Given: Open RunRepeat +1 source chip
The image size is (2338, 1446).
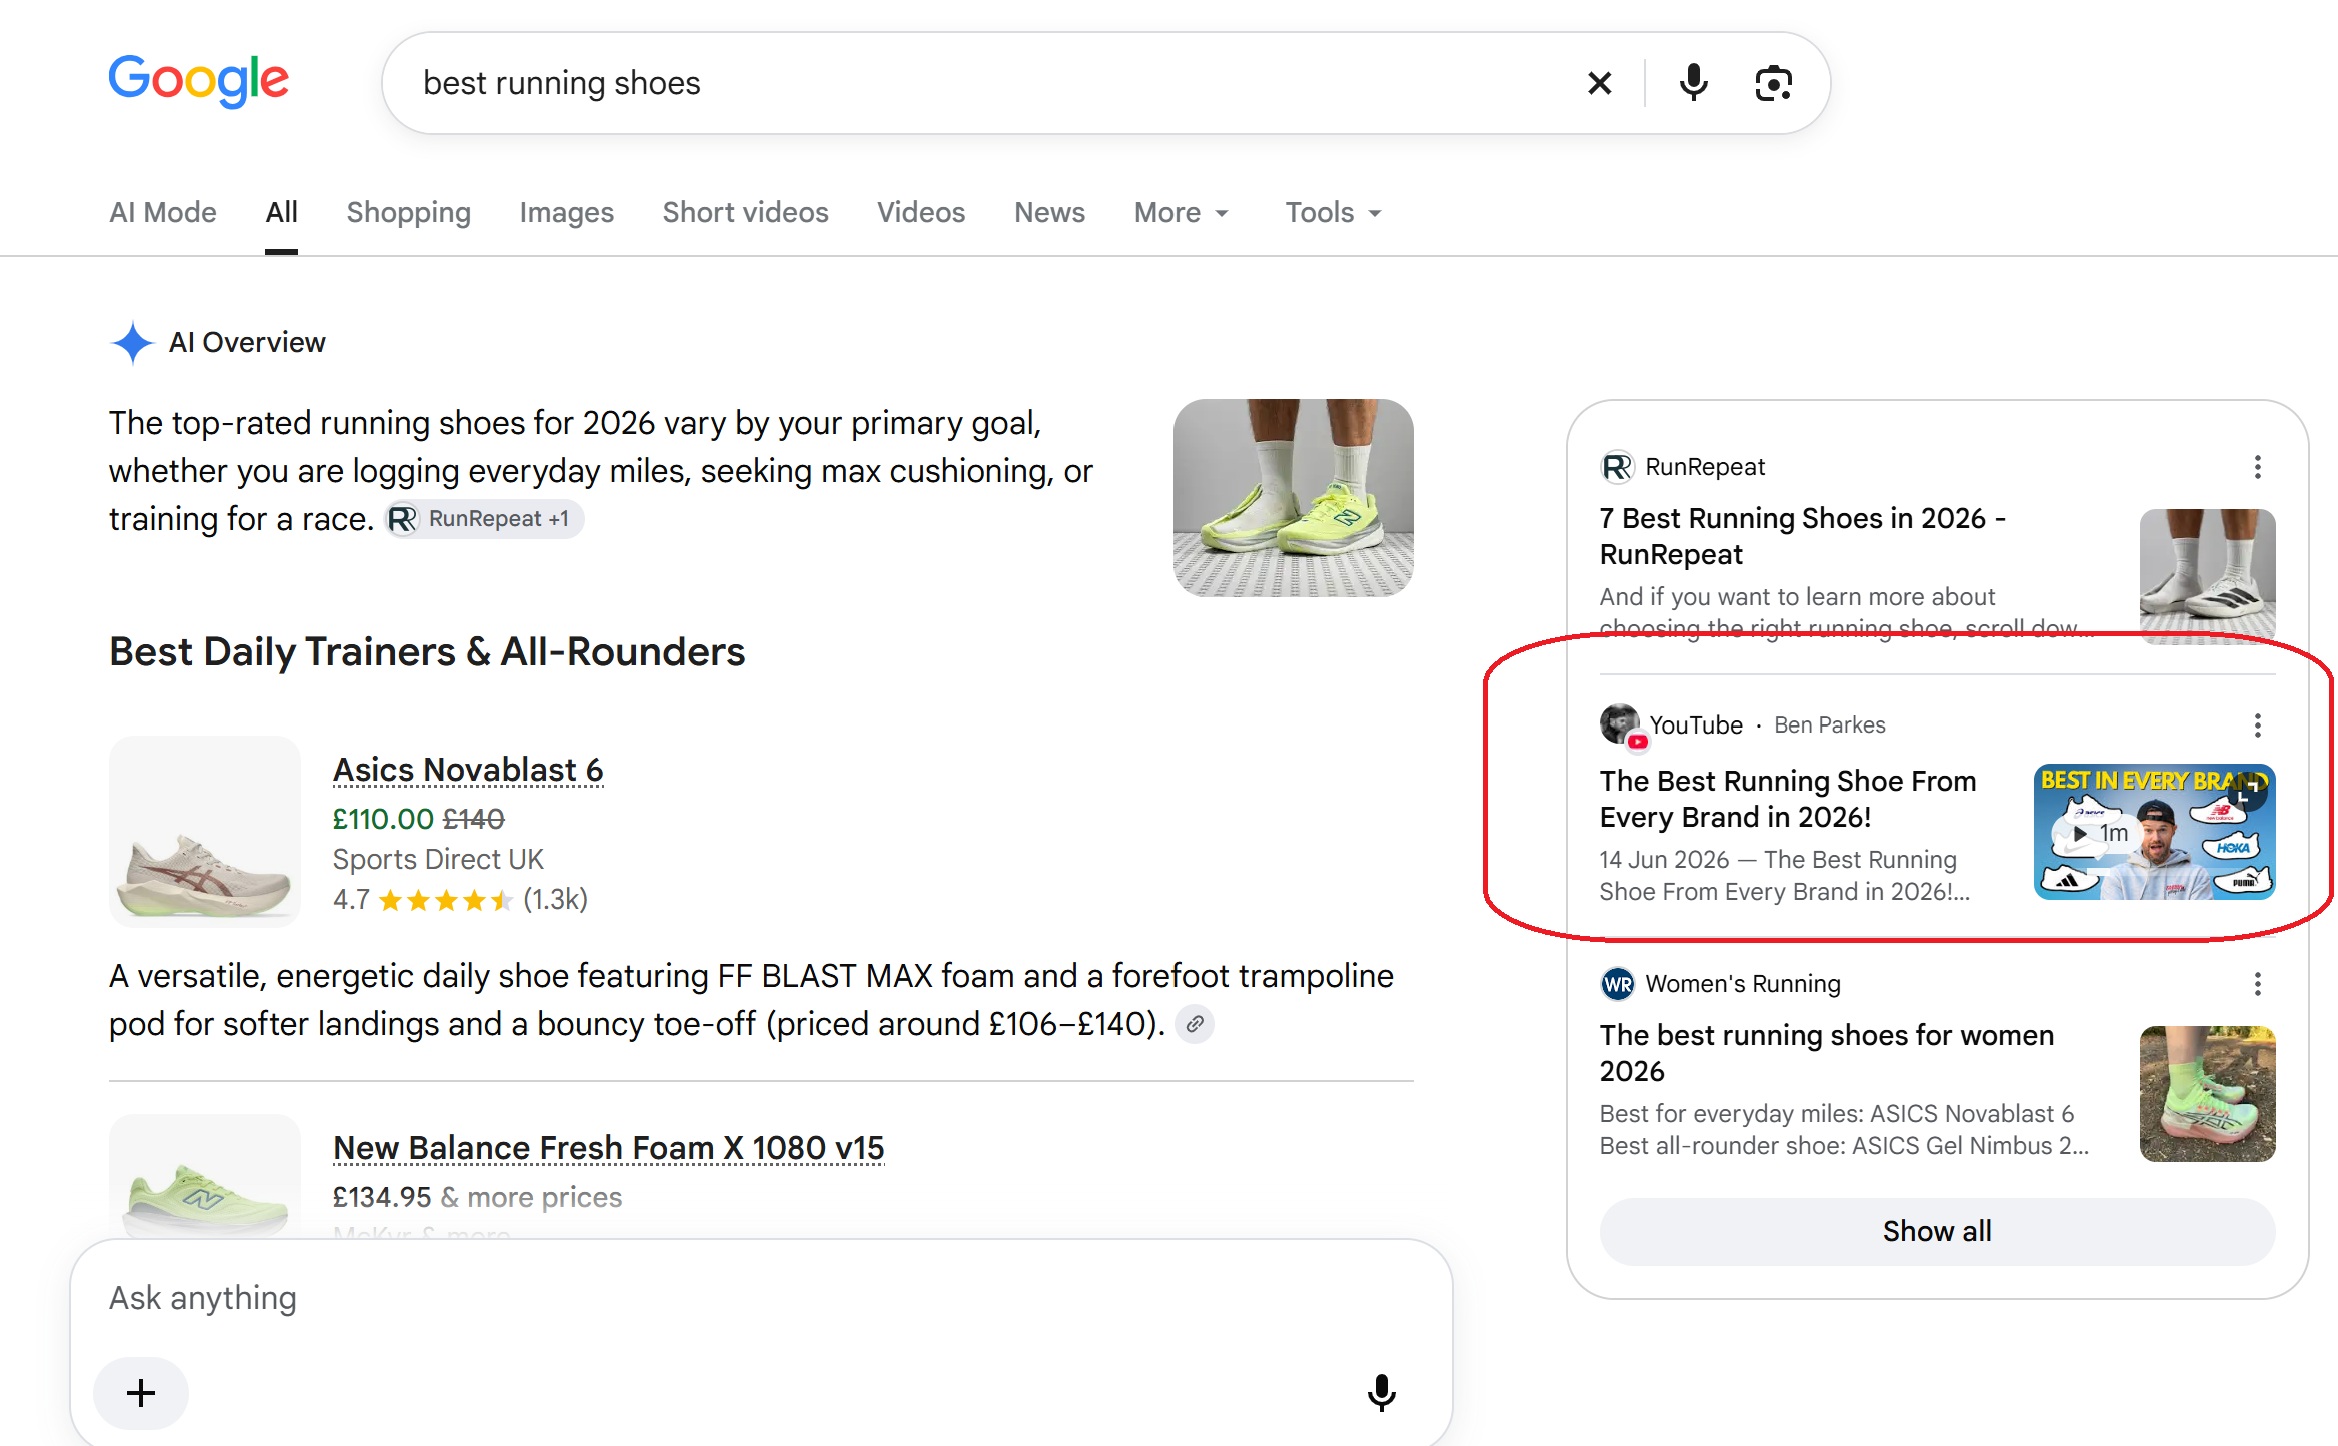Looking at the screenshot, I should tap(485, 519).
